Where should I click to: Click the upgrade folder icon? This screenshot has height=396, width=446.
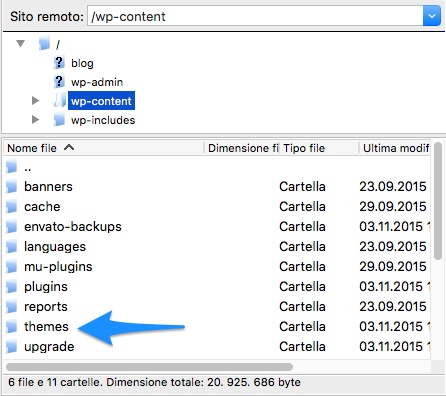11,346
